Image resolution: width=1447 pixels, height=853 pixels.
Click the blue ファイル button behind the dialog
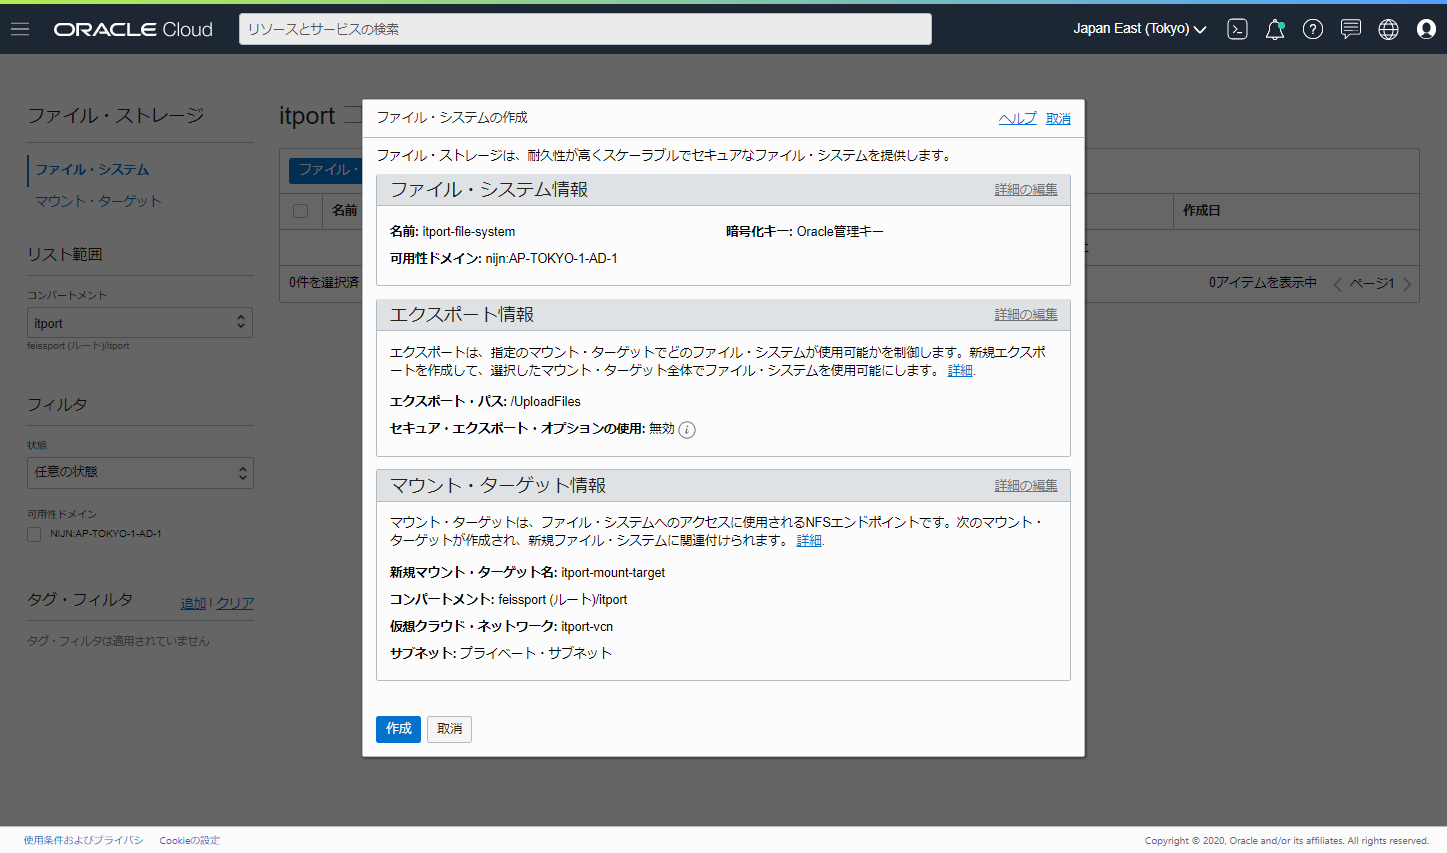tap(326, 170)
